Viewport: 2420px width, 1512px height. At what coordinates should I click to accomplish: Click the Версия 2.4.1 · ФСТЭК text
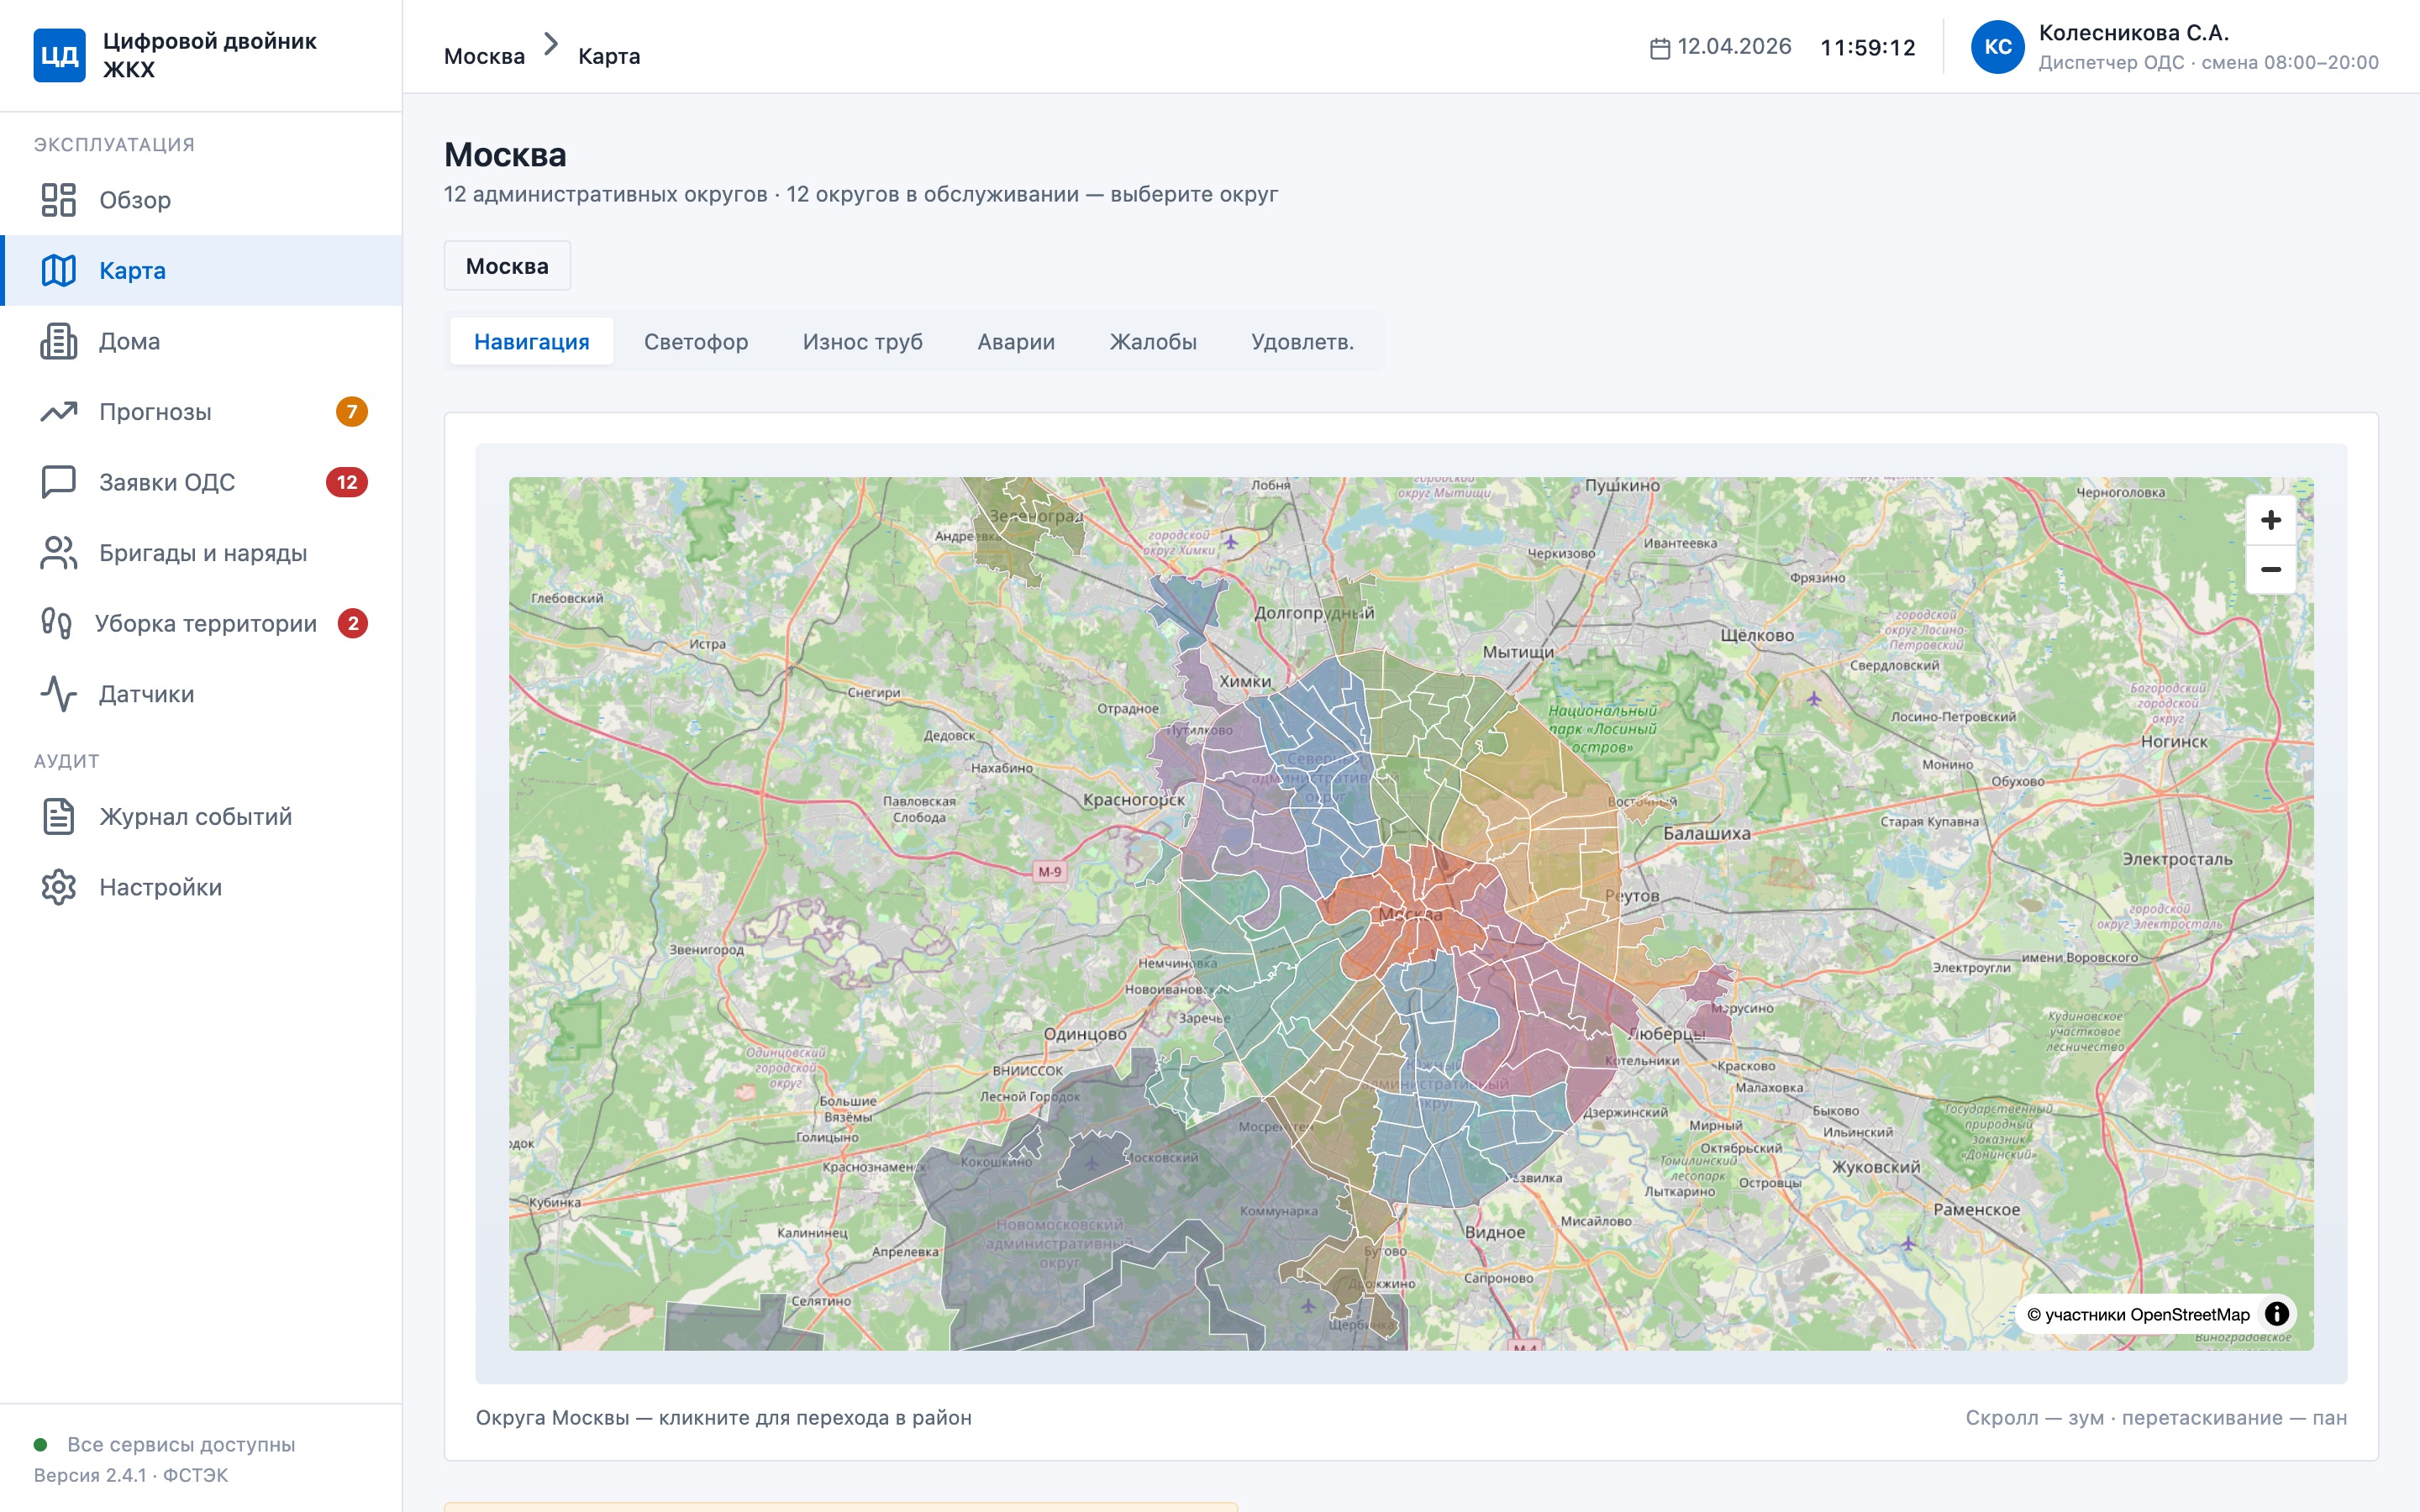tap(131, 1475)
